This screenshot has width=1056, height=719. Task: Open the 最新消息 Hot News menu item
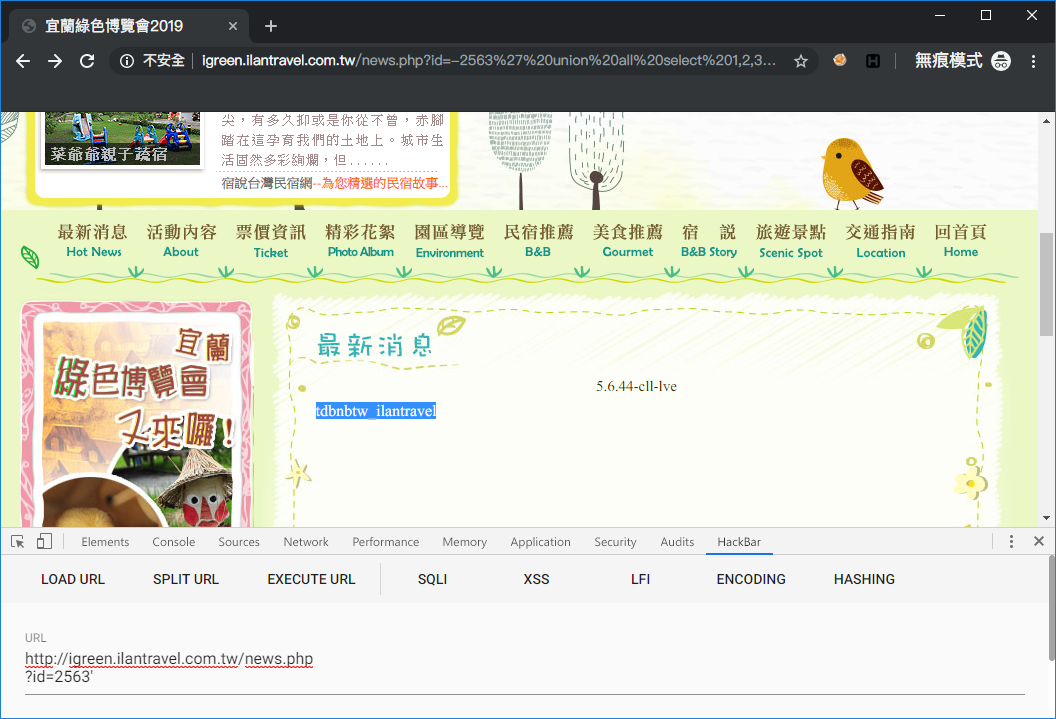tap(93, 241)
